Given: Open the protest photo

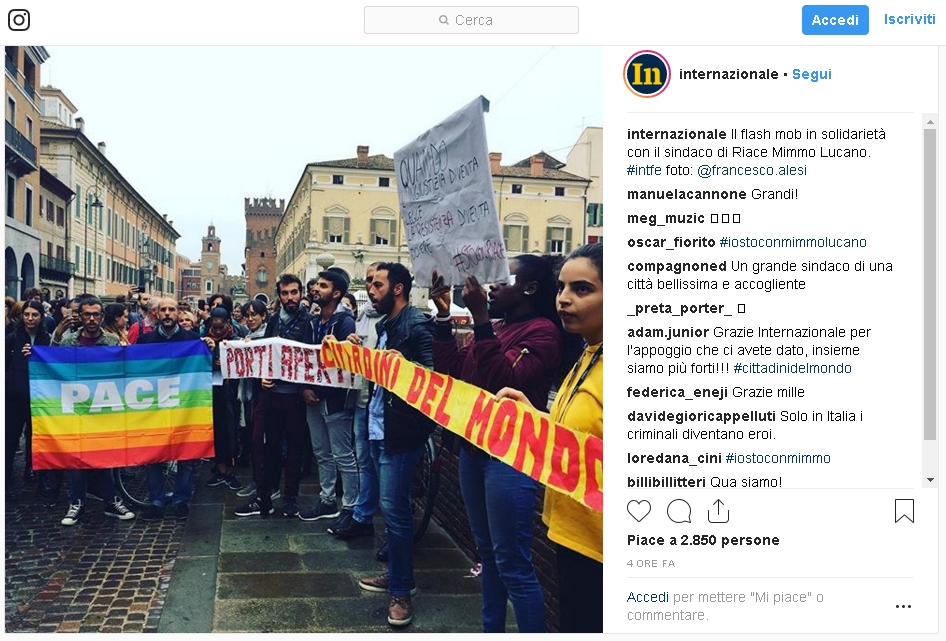Looking at the screenshot, I should coord(304,339).
